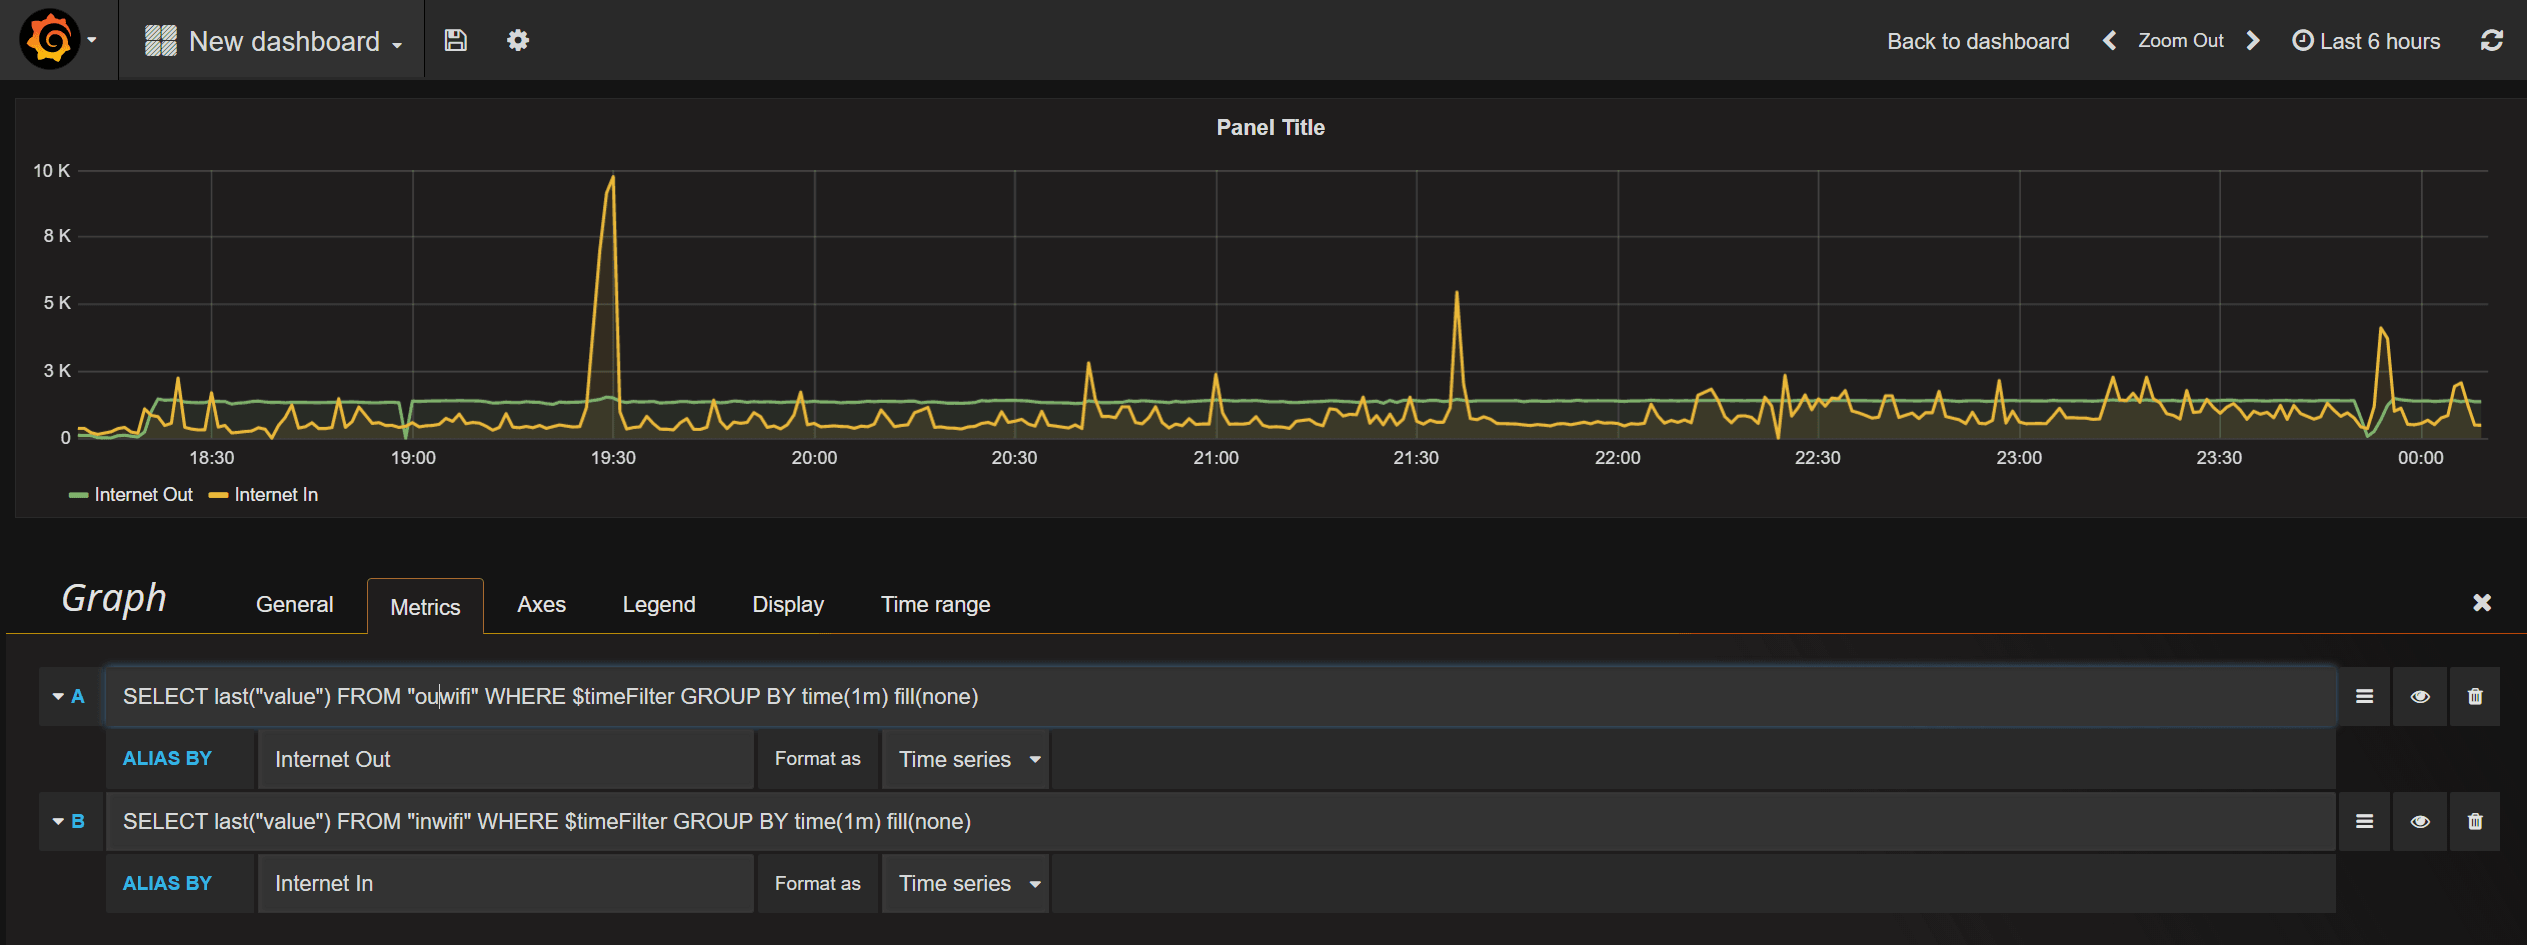
Task: Click the 22:00 x-axis label
Action: [1617, 458]
